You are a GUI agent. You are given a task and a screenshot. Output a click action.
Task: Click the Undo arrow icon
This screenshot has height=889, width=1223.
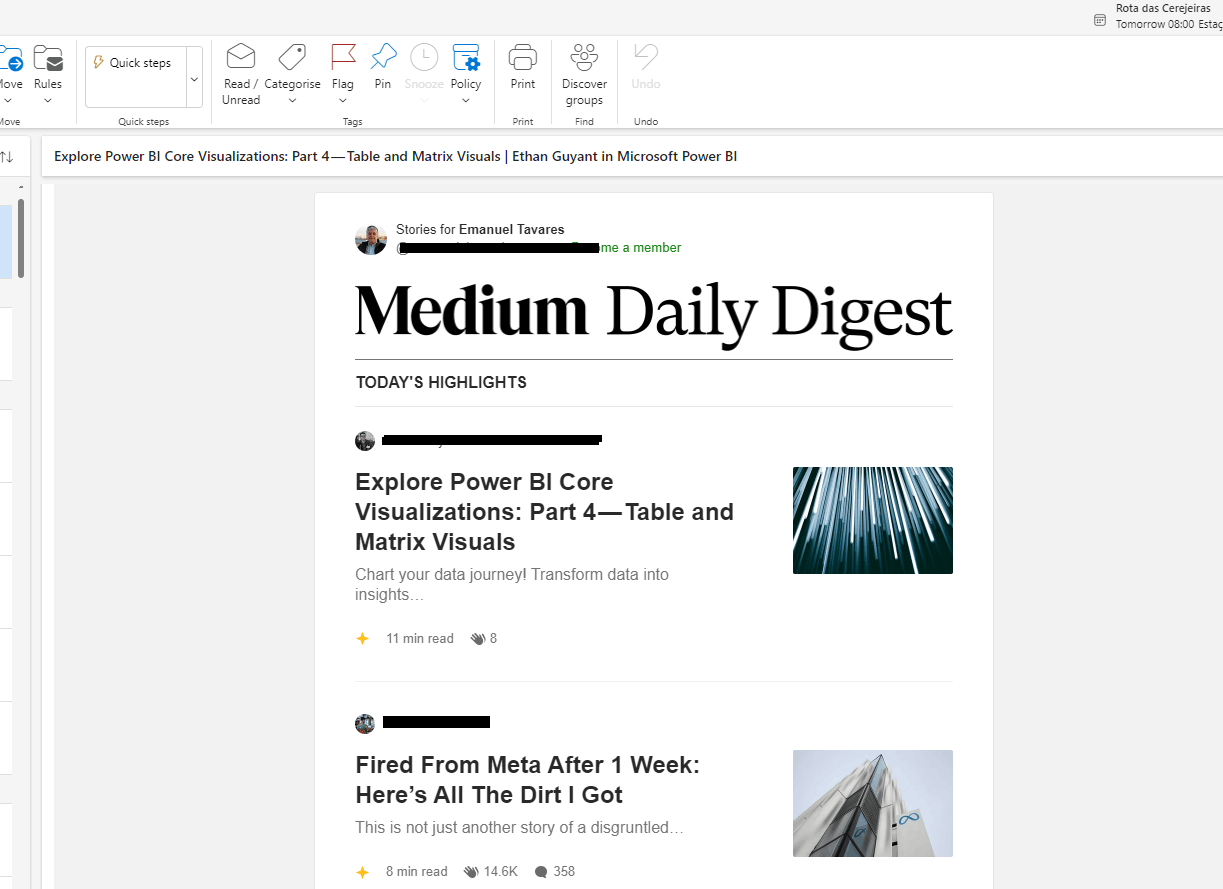click(x=646, y=56)
